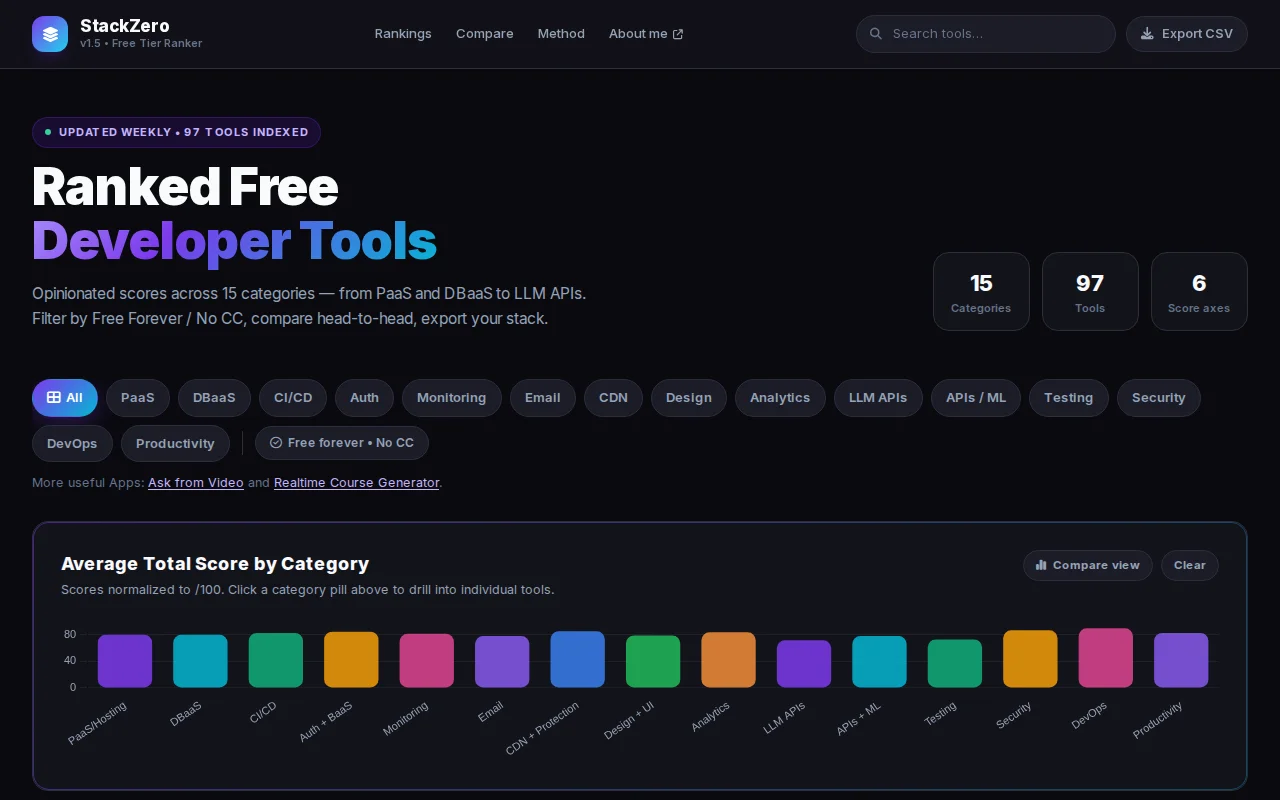Open the Ask from Video link
The height and width of the screenshot is (800, 1280).
coord(196,483)
